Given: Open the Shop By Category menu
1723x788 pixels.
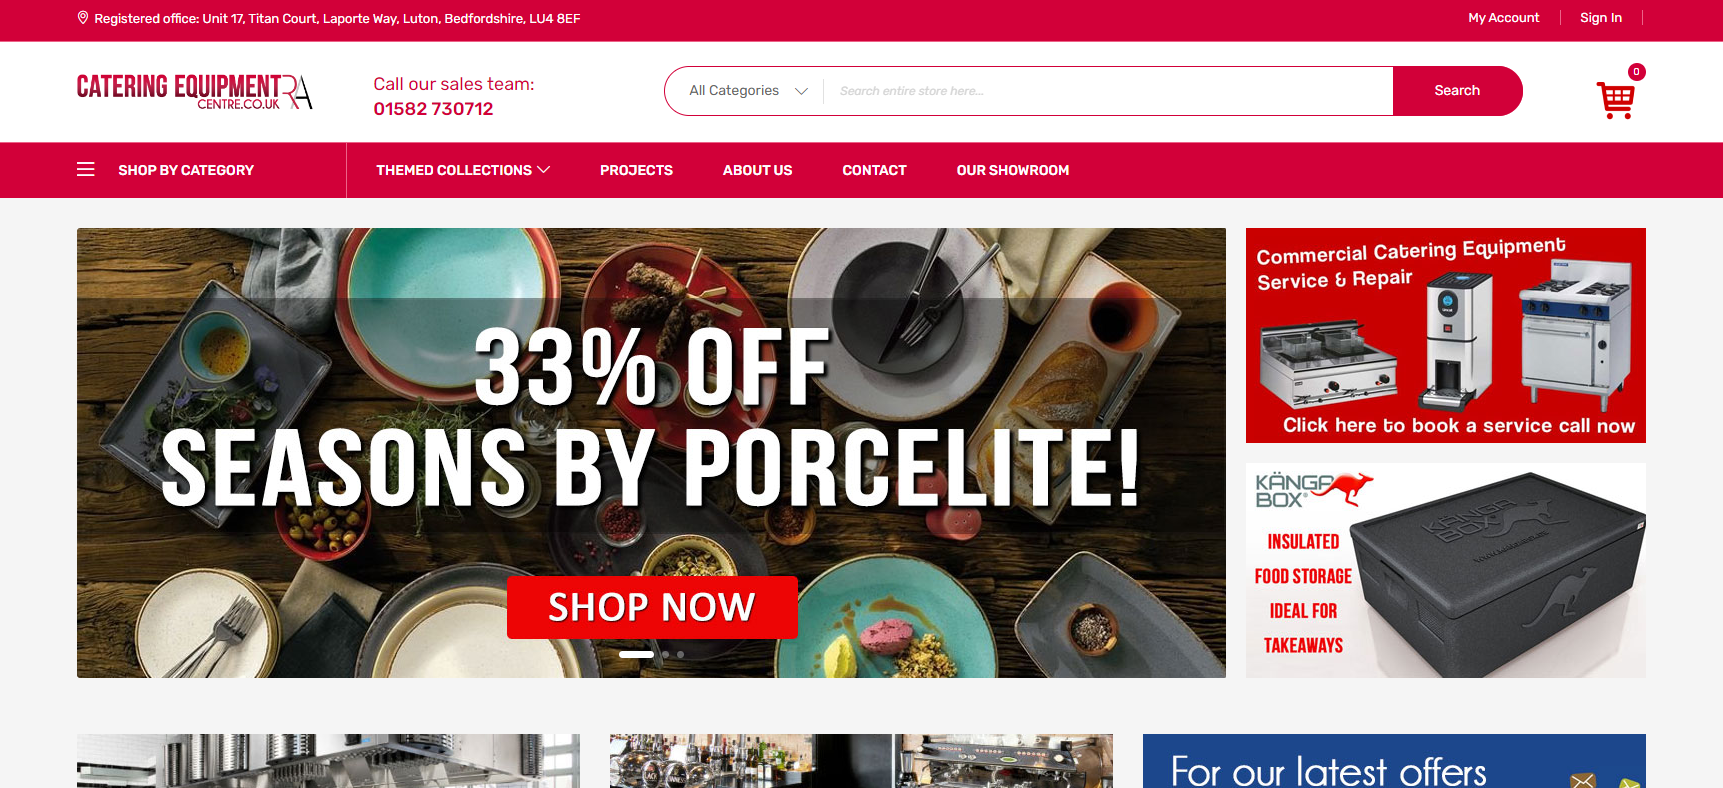Looking at the screenshot, I should coord(186,170).
